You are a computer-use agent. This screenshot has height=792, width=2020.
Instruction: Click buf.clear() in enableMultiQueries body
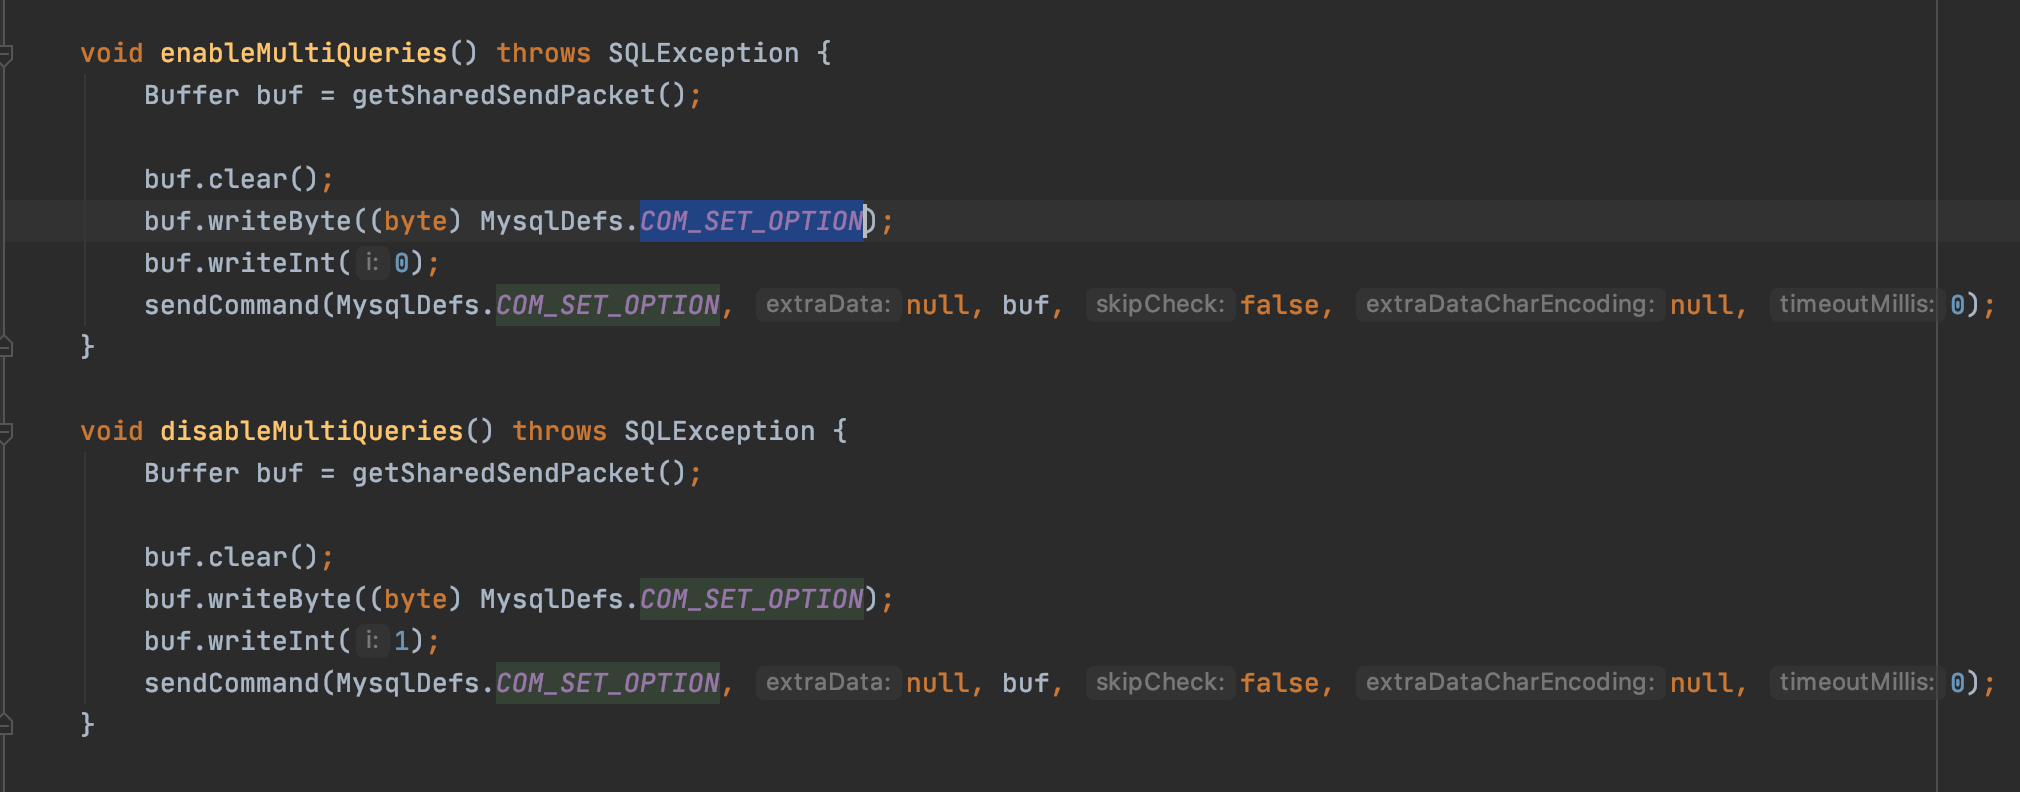click(231, 179)
